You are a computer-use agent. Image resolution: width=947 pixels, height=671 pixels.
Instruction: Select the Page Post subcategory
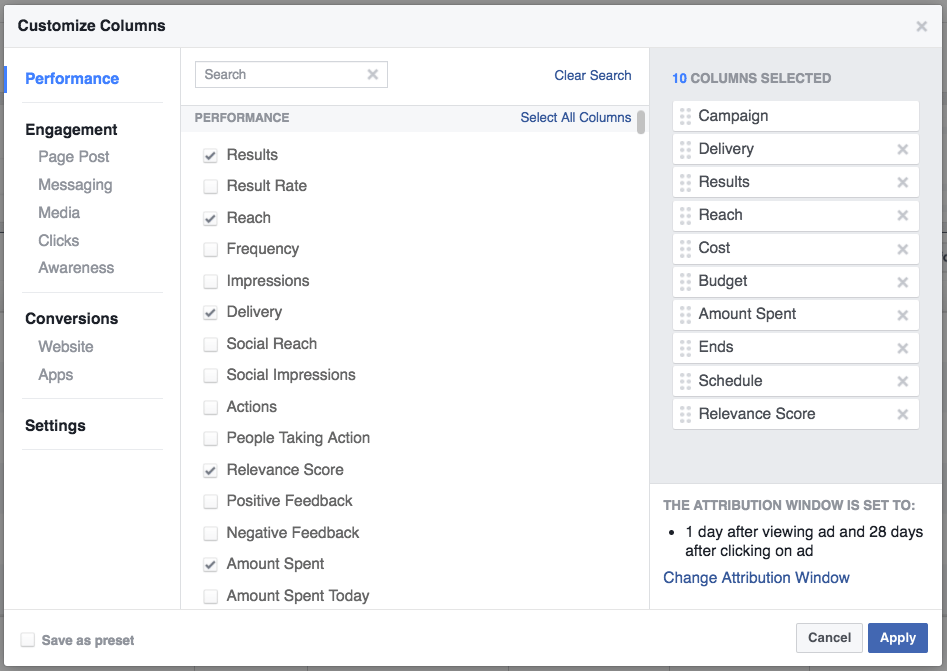tap(74, 157)
